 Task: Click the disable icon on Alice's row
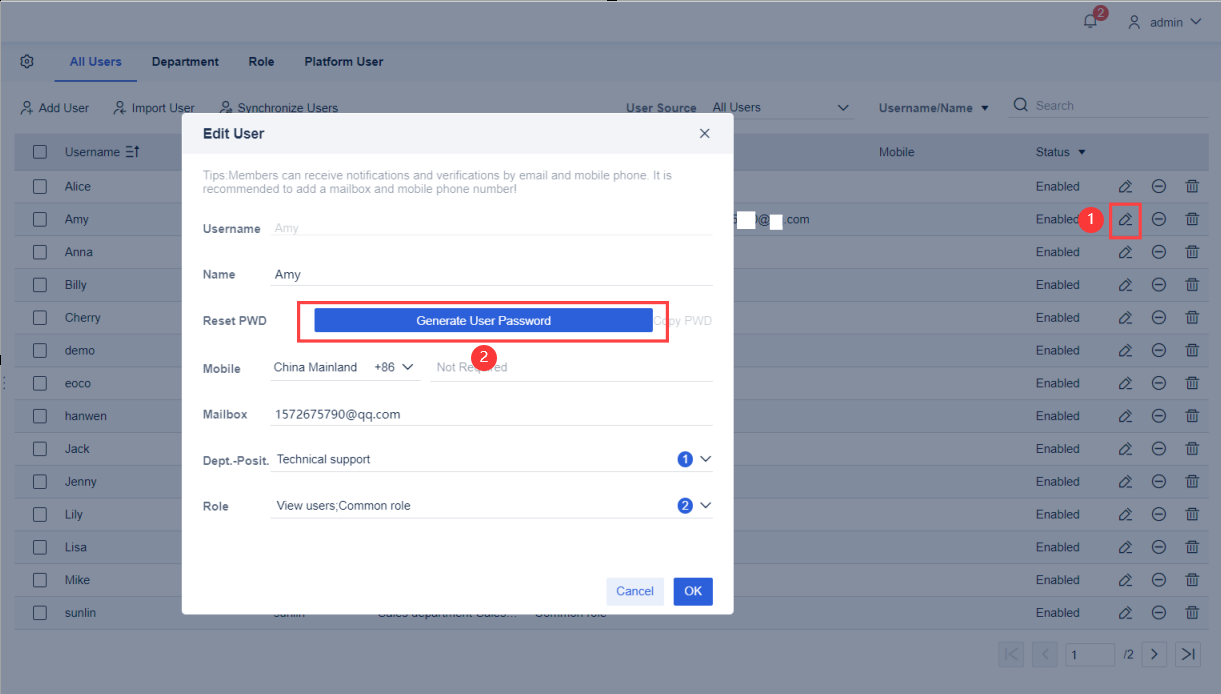point(1159,186)
